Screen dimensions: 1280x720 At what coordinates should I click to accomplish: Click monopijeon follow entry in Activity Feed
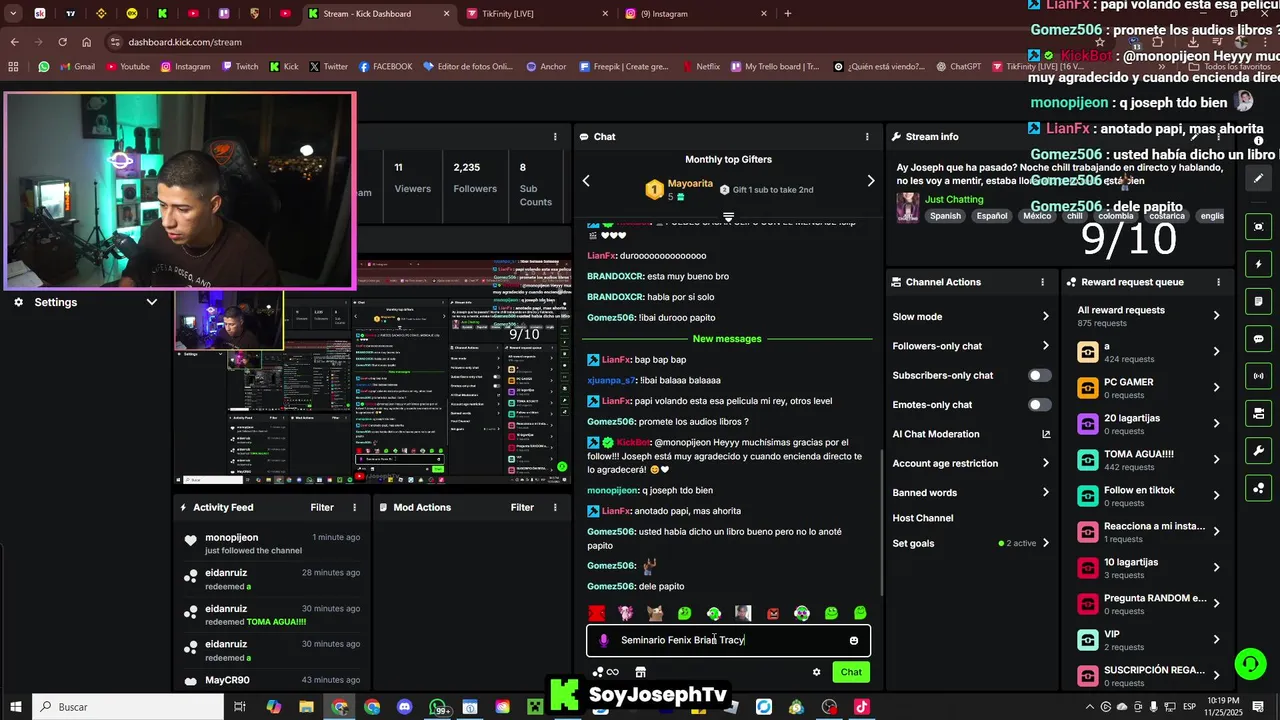[270, 543]
